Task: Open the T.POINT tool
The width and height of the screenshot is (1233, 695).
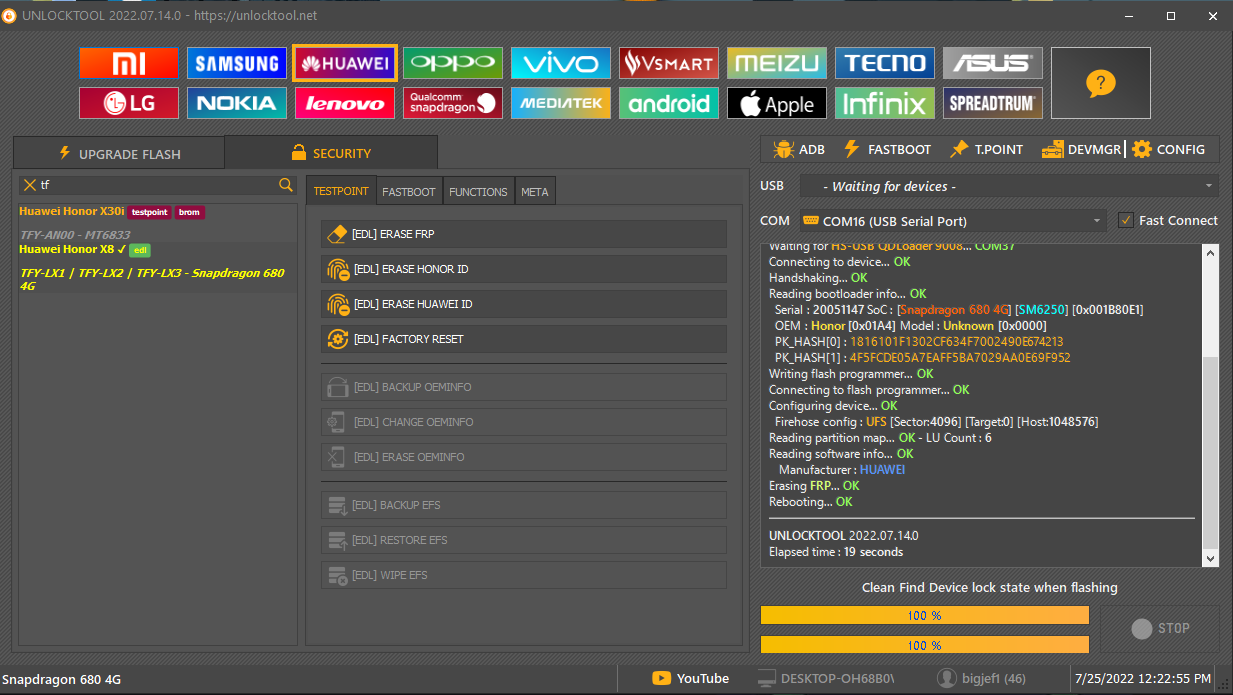Action: 987,149
